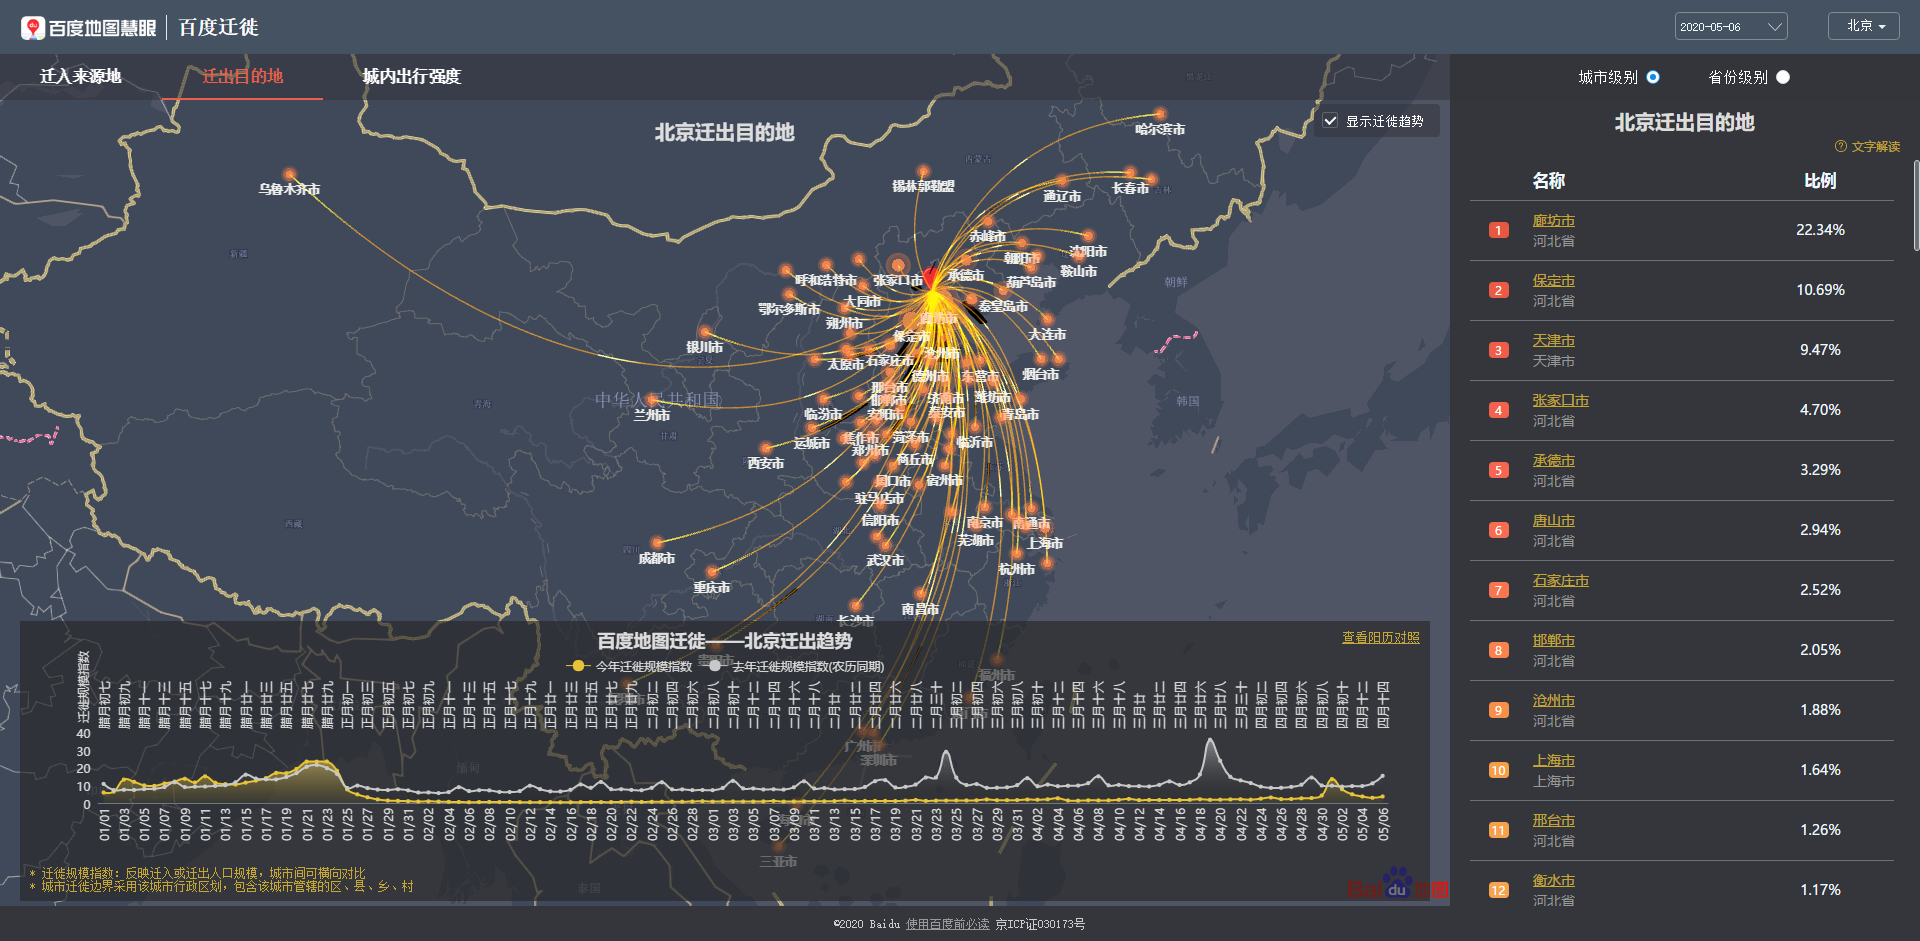Image resolution: width=1920 pixels, height=941 pixels.
Task: Select the 省份级别 radio button
Action: (1783, 77)
